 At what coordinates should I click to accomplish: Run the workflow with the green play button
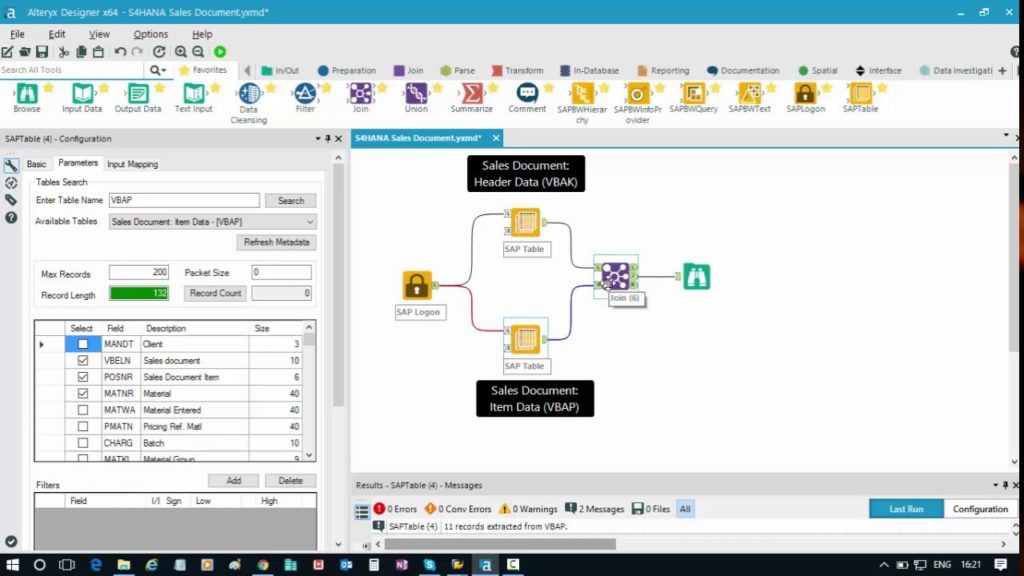click(x=220, y=52)
